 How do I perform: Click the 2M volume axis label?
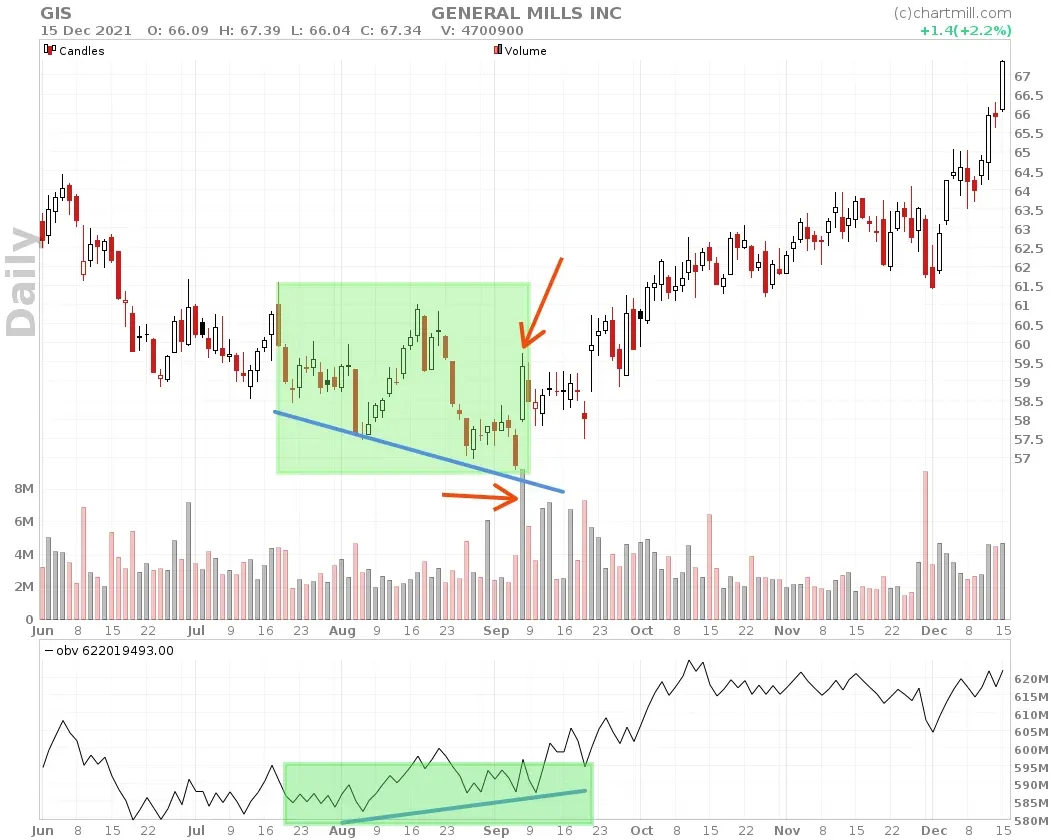point(24,587)
